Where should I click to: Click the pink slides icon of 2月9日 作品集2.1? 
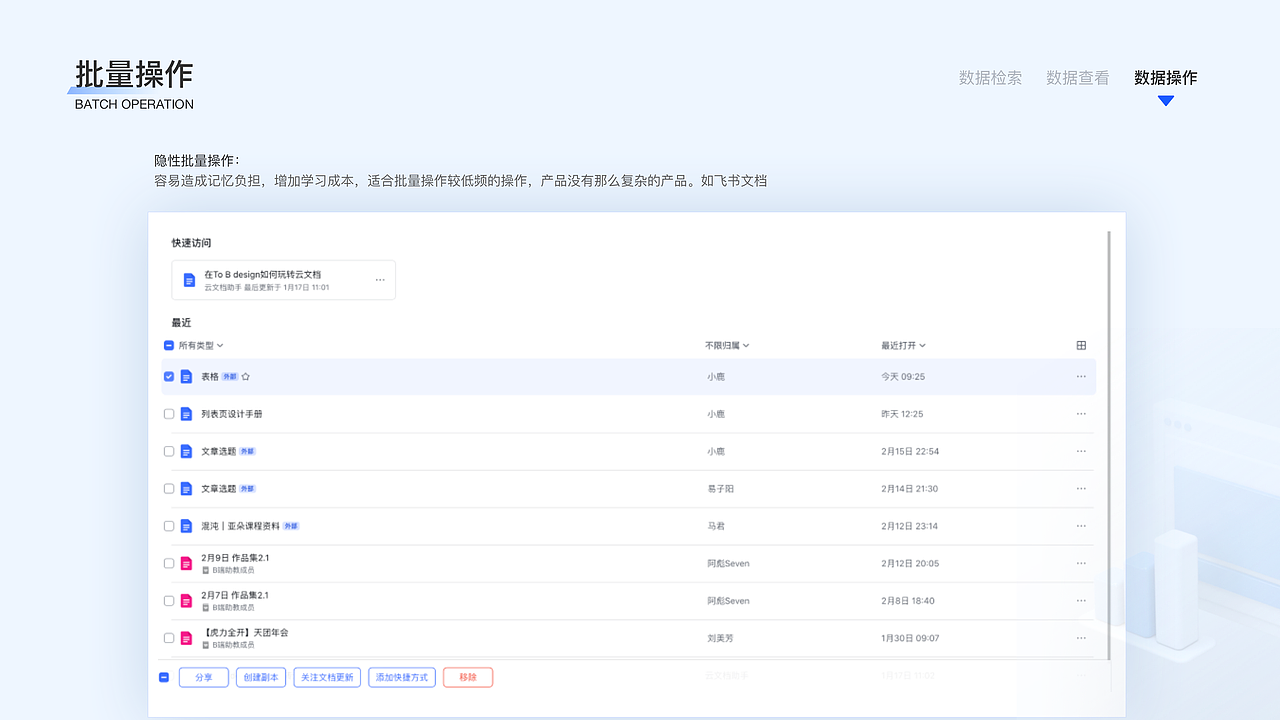(x=186, y=563)
